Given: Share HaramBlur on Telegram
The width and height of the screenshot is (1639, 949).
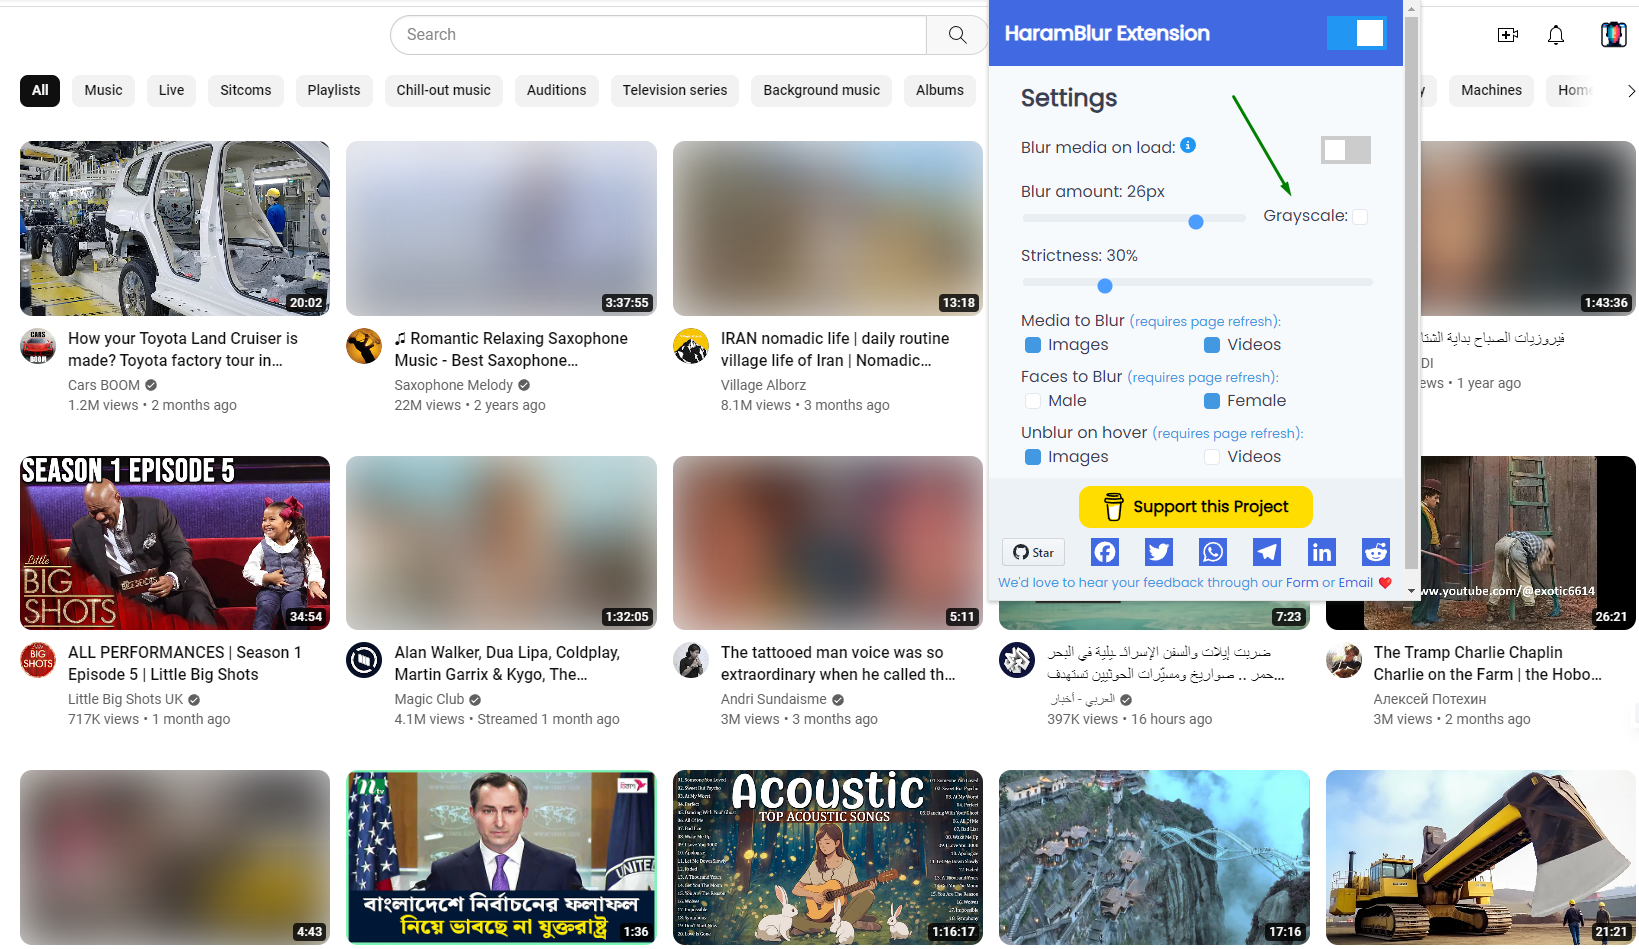Looking at the screenshot, I should click(x=1267, y=552).
